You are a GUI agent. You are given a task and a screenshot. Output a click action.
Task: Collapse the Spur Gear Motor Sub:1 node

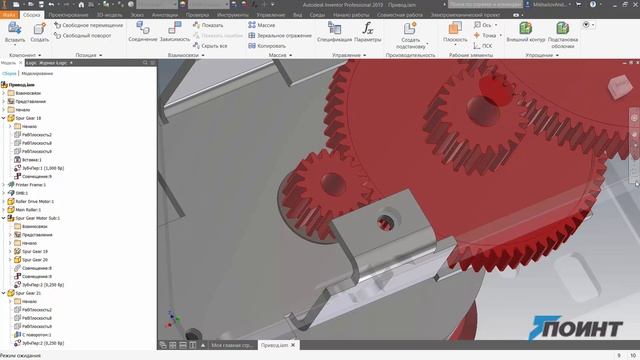pyautogui.click(x=4, y=218)
